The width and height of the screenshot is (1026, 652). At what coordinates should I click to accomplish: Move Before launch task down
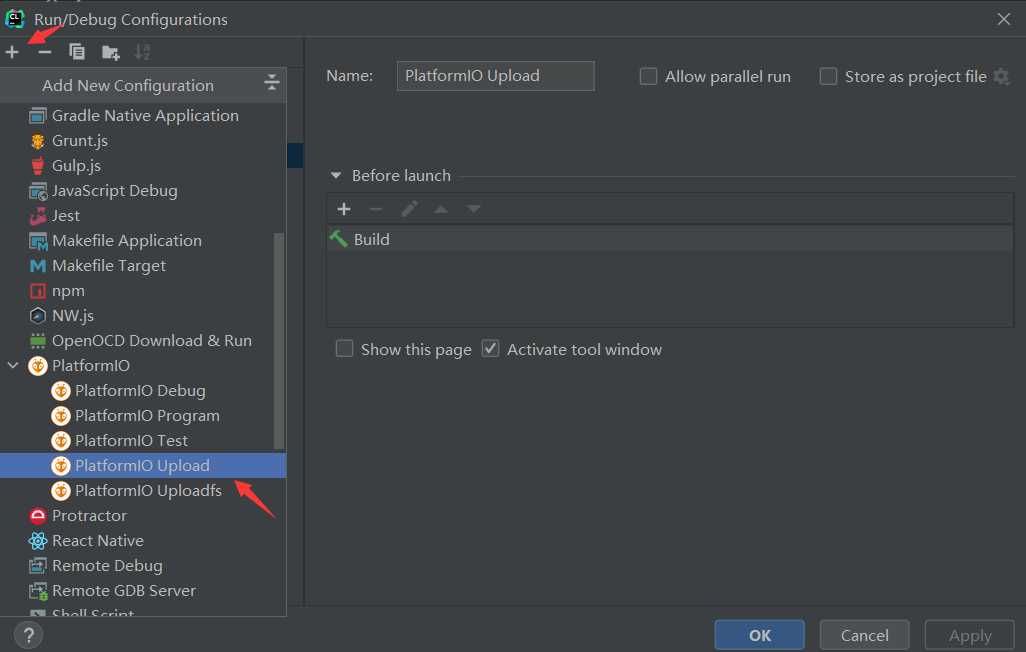coord(474,209)
